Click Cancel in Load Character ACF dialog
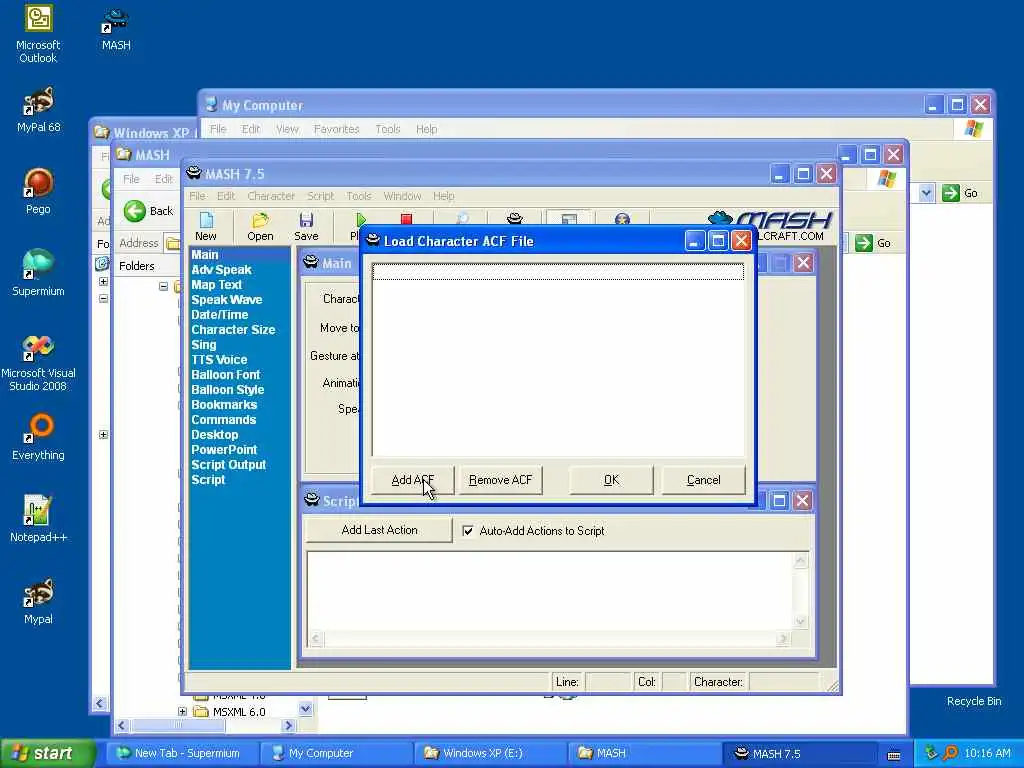The height and width of the screenshot is (768, 1024). [703, 480]
